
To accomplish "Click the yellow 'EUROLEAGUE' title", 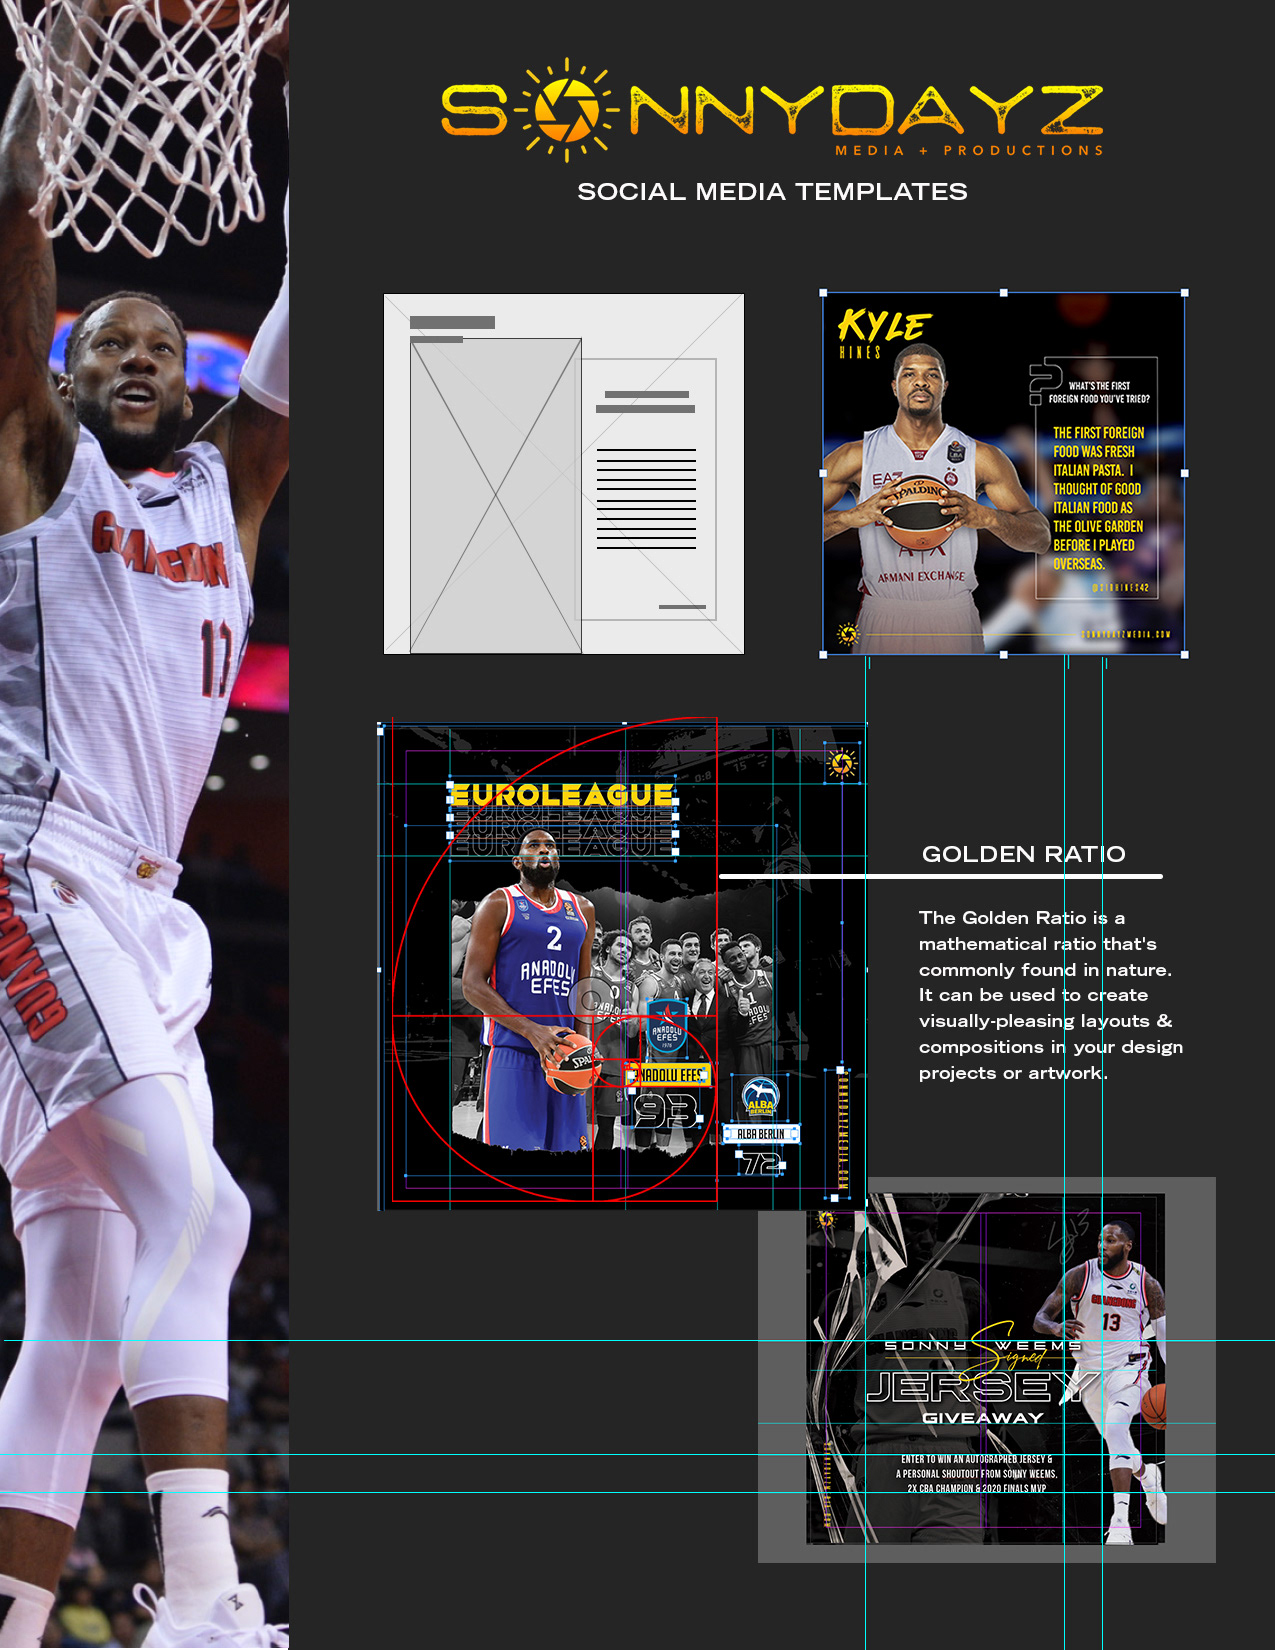I will click(x=562, y=795).
